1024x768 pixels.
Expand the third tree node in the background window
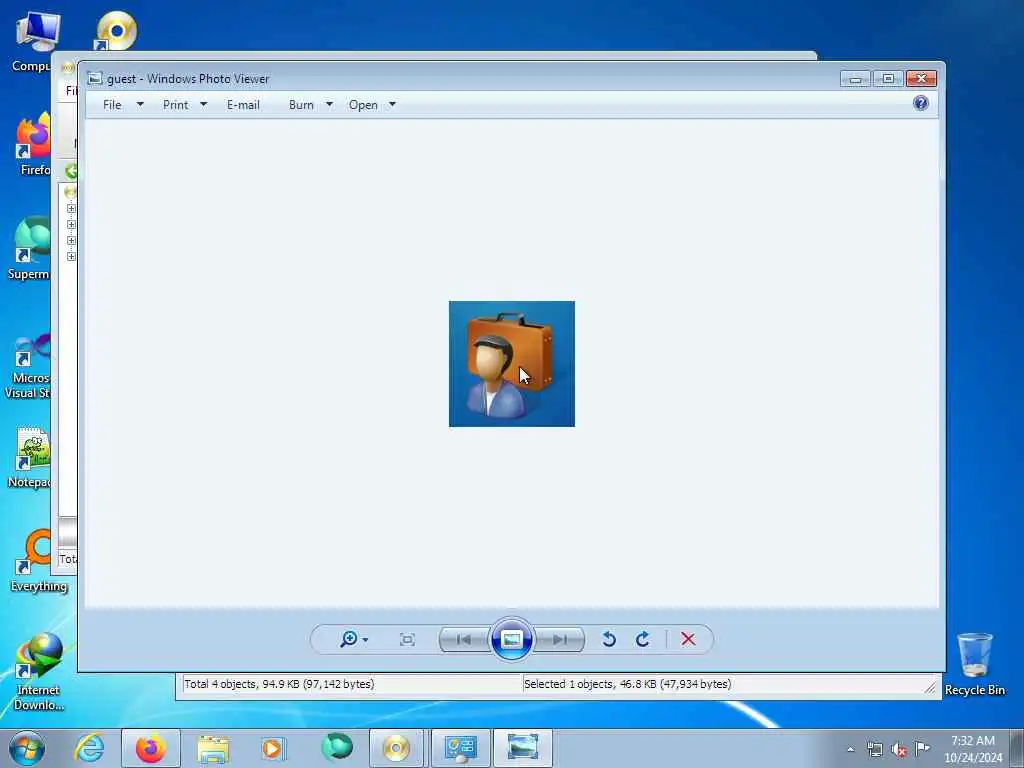(x=71, y=240)
